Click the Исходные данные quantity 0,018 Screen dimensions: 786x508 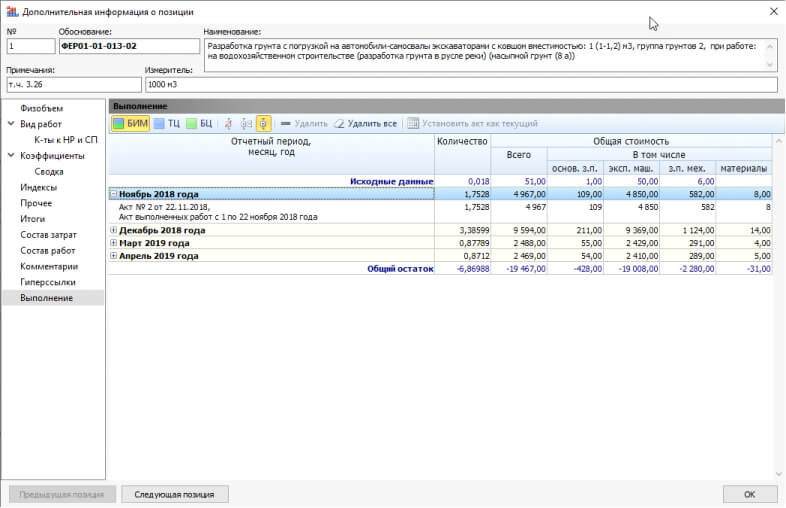pyautogui.click(x=462, y=181)
